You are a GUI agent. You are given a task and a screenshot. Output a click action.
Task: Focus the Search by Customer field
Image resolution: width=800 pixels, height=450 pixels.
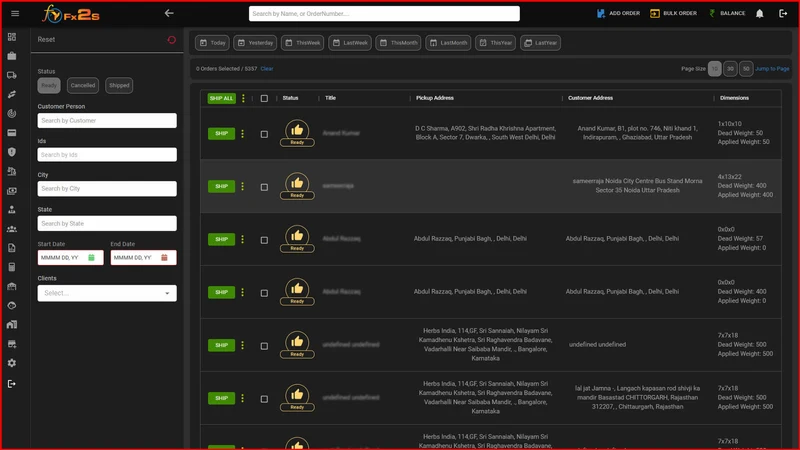(x=107, y=120)
